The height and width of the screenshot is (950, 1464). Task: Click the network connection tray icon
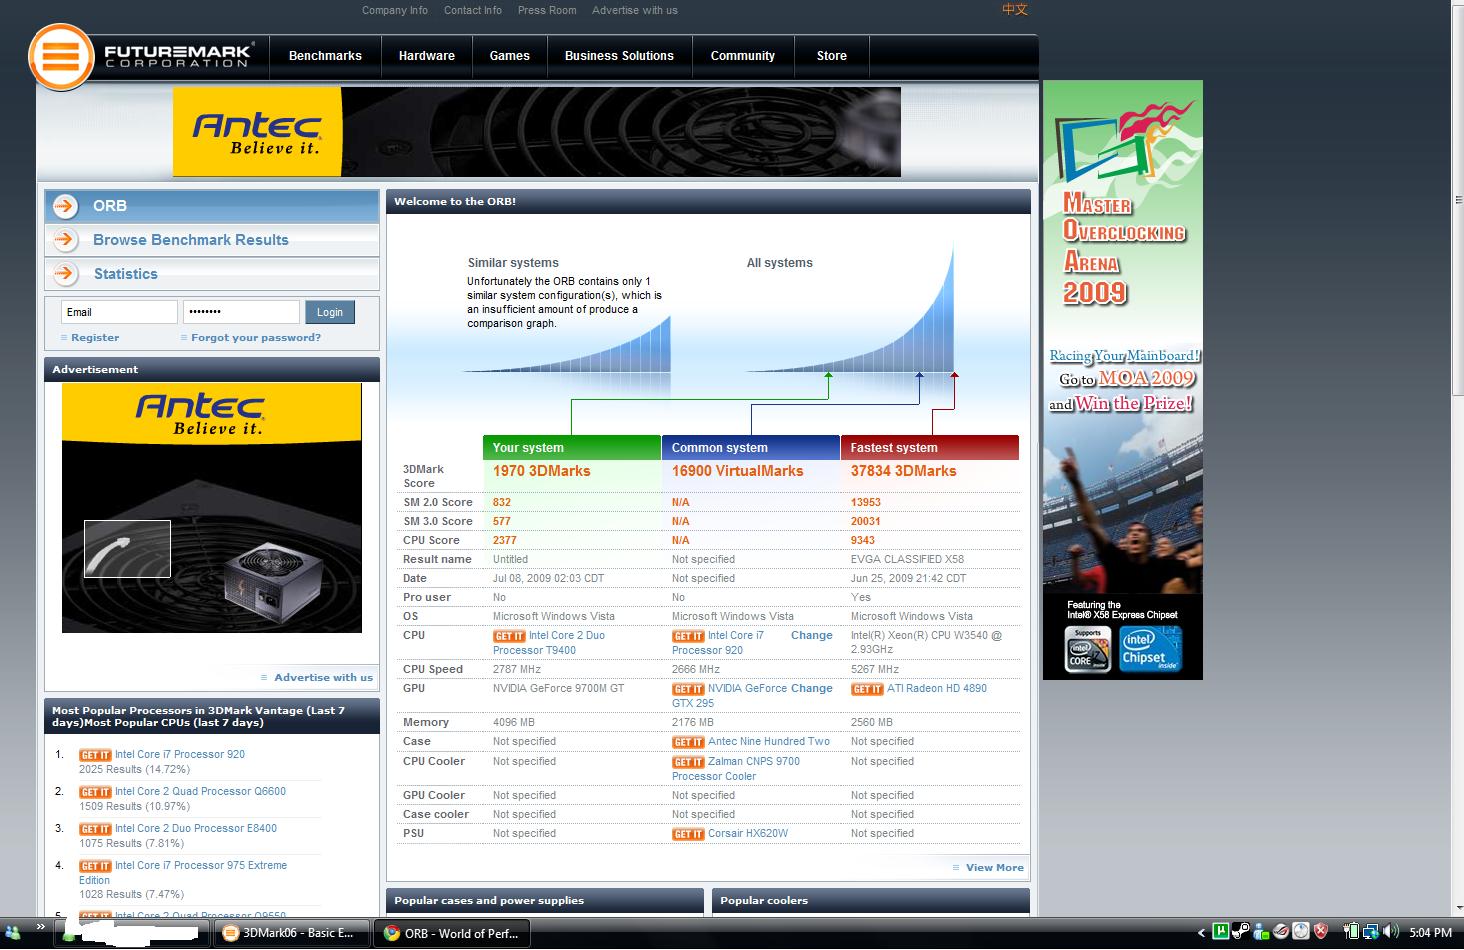[1371, 932]
